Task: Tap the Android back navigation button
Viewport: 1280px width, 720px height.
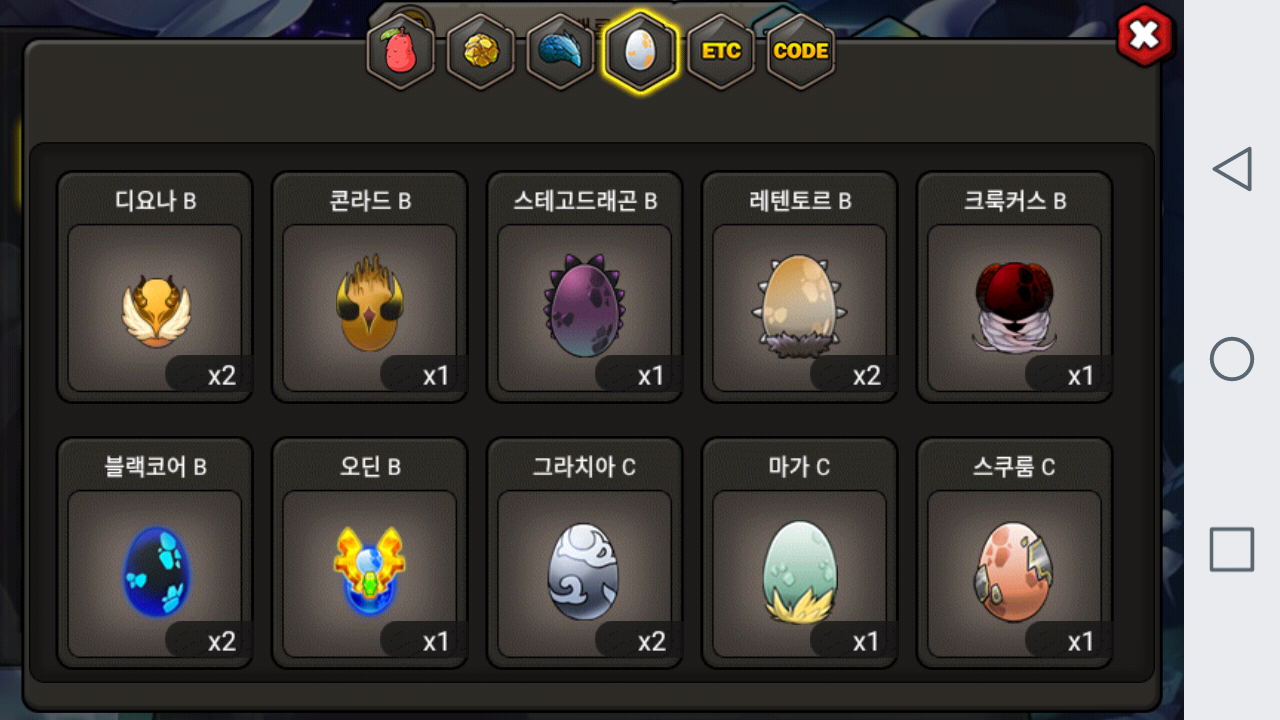Action: [1232, 169]
